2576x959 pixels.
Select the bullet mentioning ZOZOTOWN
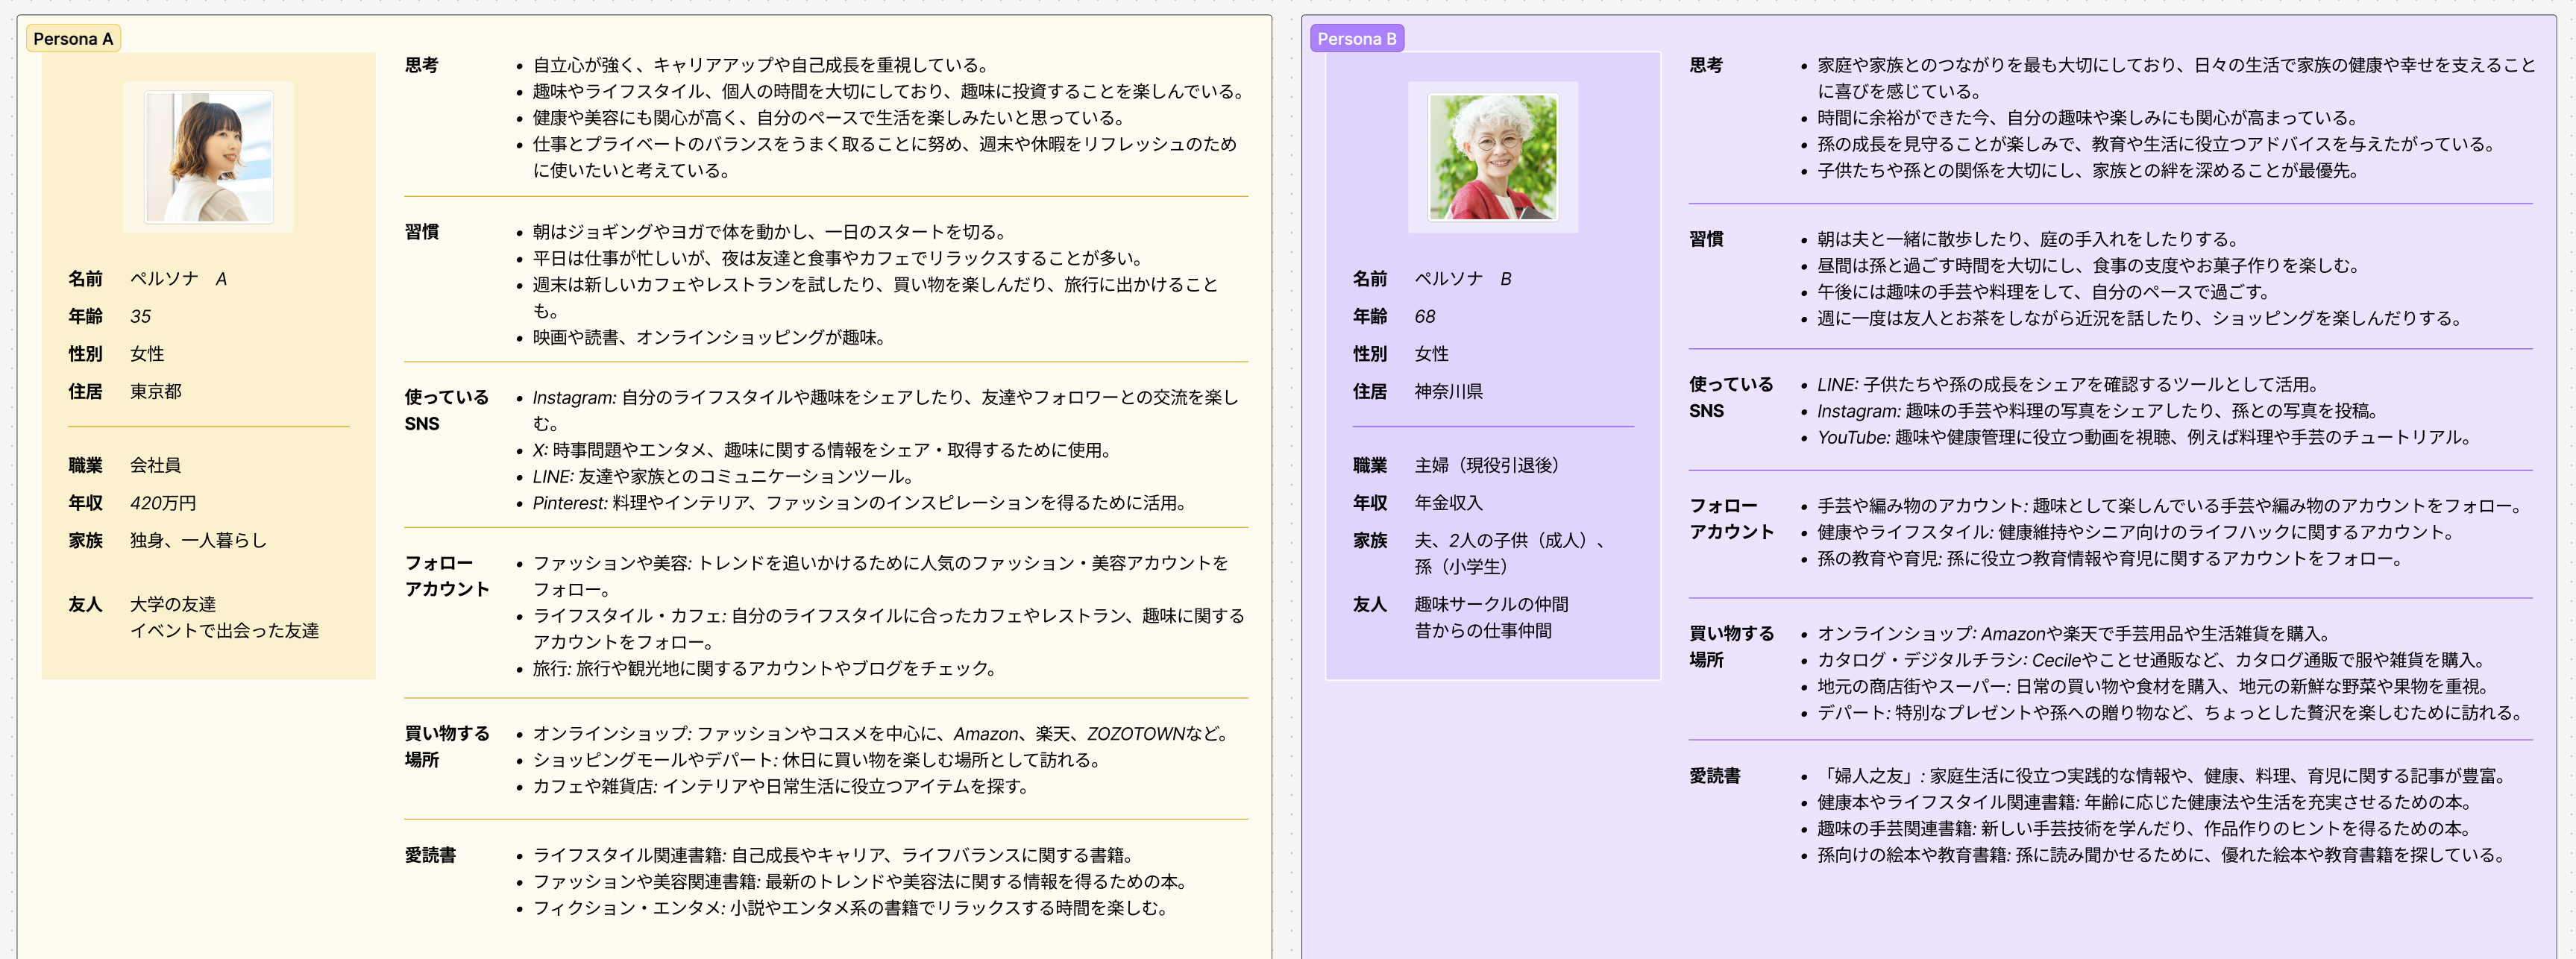point(882,733)
